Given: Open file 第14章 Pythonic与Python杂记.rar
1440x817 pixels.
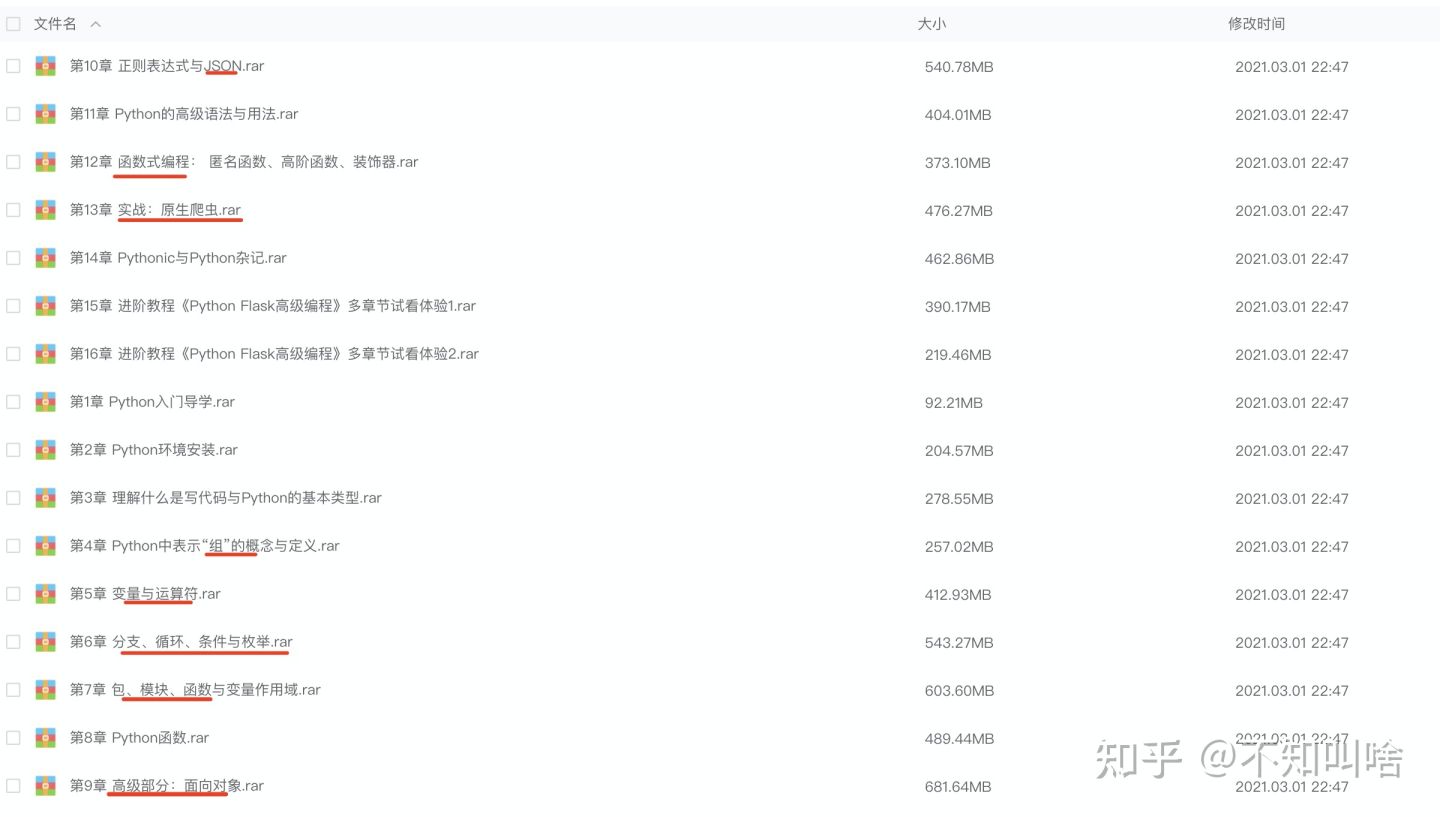Looking at the screenshot, I should [x=178, y=258].
